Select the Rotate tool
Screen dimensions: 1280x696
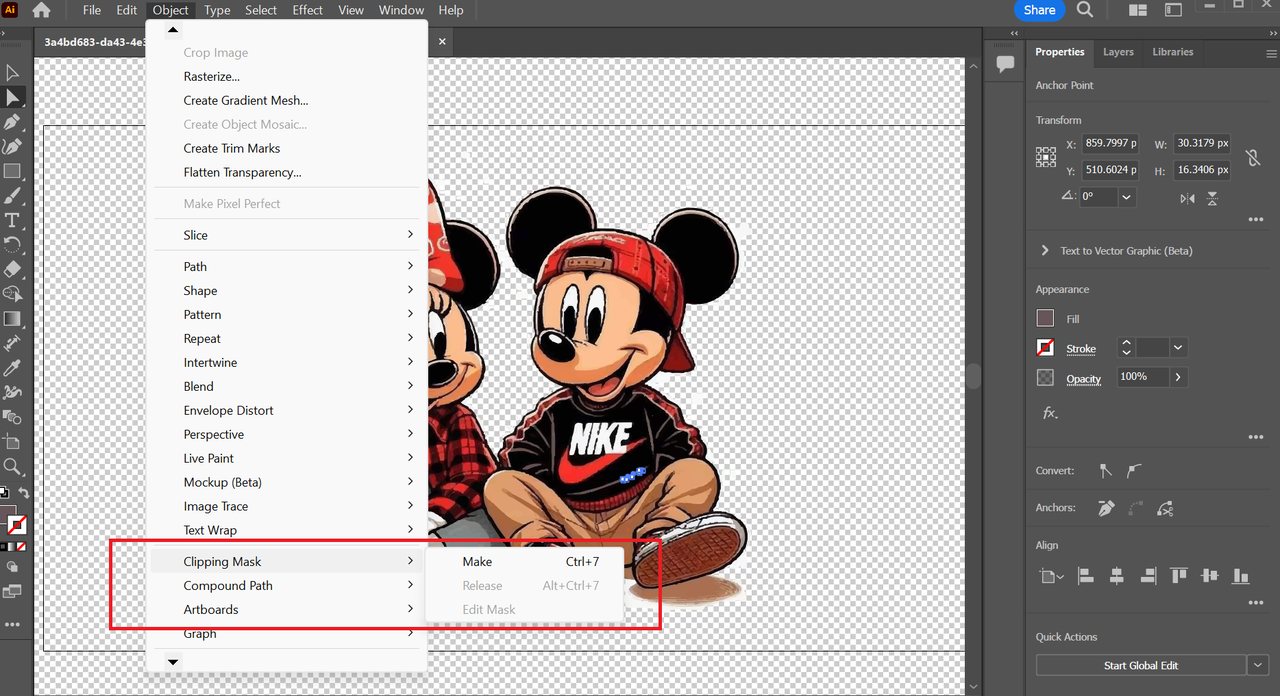(x=12, y=245)
